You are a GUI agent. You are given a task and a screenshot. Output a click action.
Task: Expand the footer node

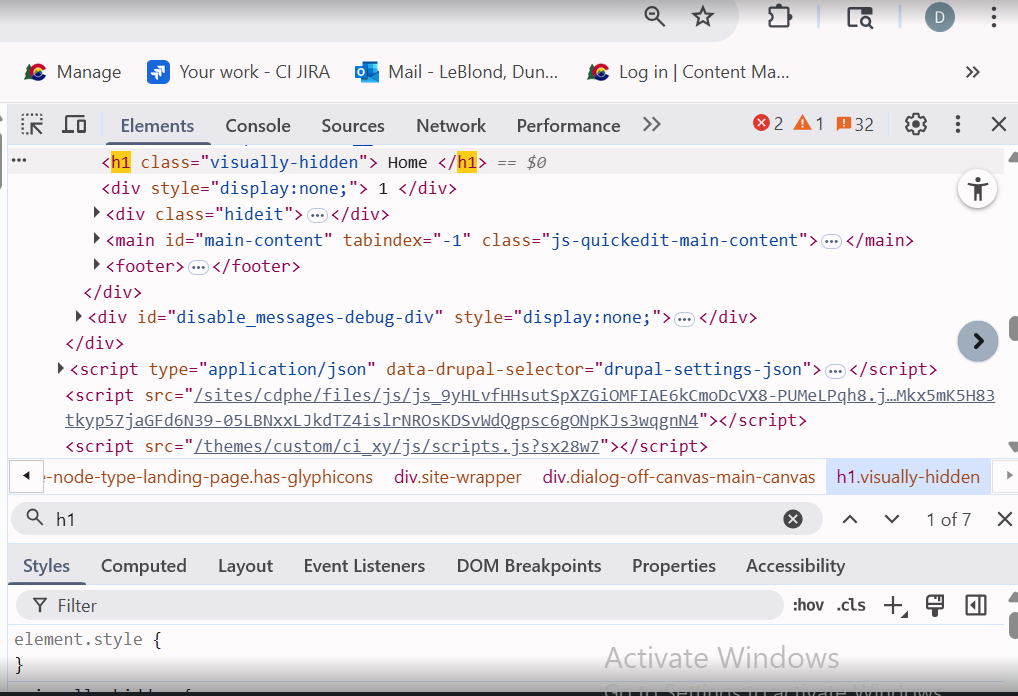tap(97, 264)
